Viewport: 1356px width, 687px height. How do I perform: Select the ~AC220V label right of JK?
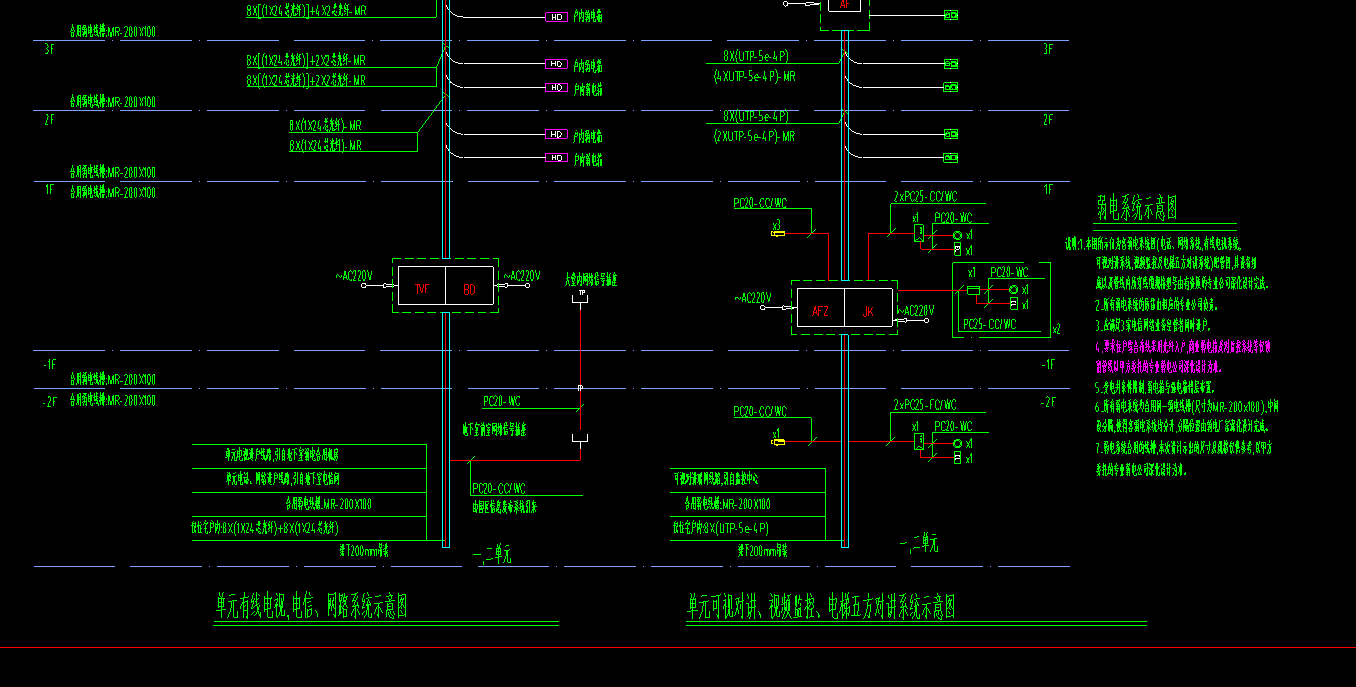pyautogui.click(x=916, y=311)
